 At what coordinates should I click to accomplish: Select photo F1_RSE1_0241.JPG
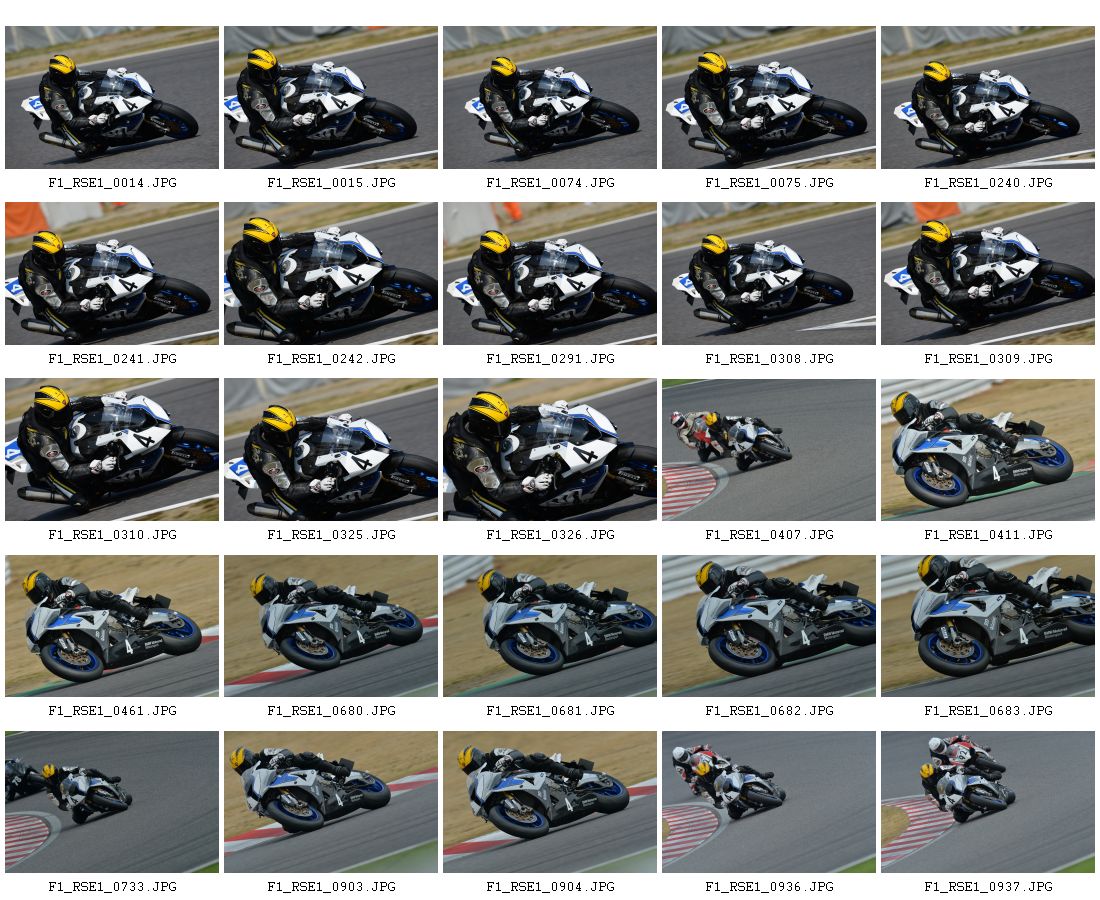112,274
